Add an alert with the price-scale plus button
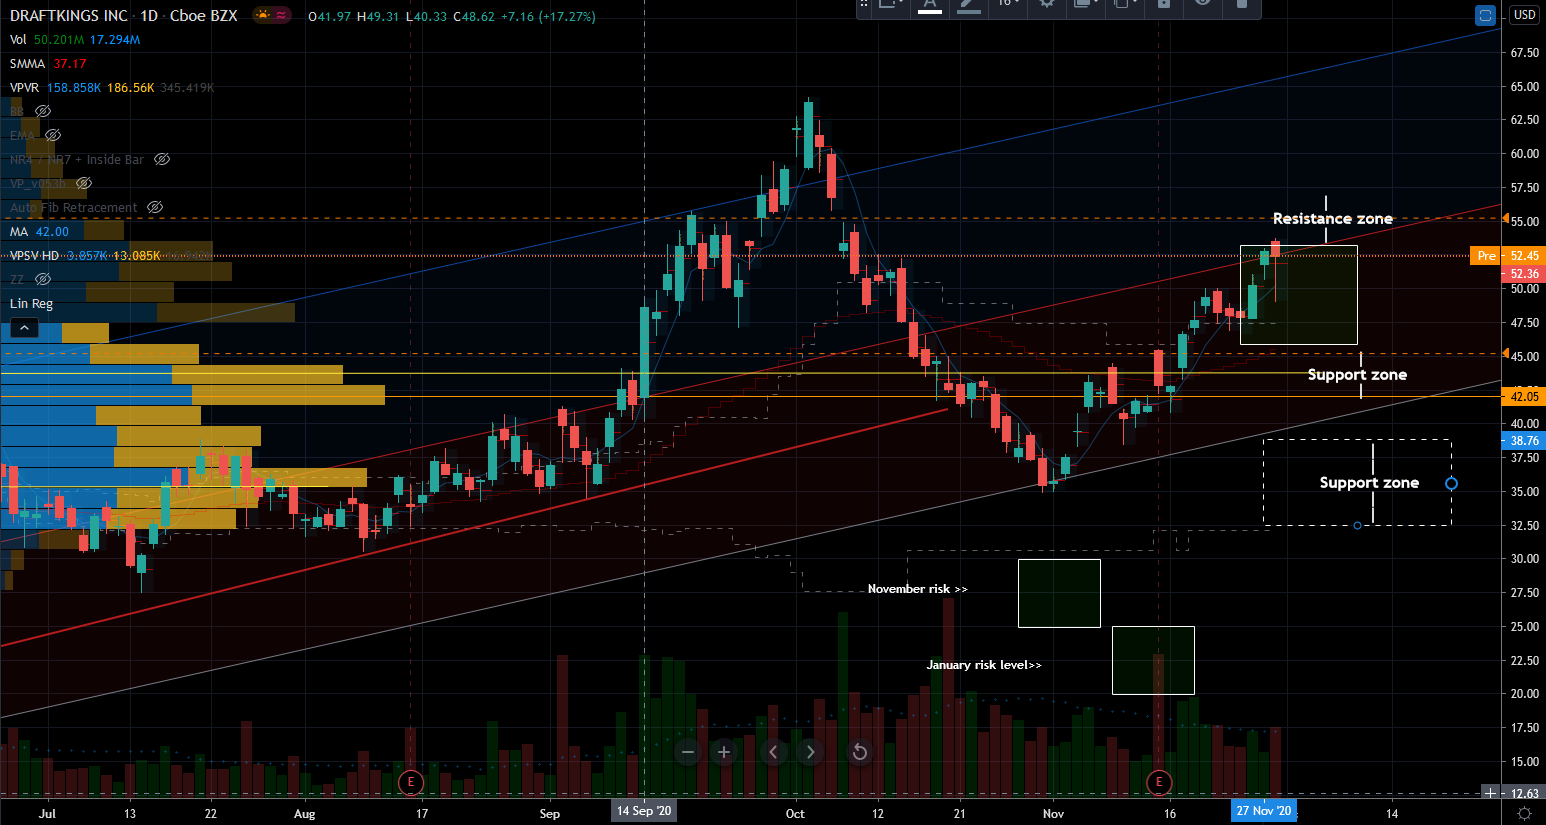This screenshot has height=825, width=1546. [1490, 793]
